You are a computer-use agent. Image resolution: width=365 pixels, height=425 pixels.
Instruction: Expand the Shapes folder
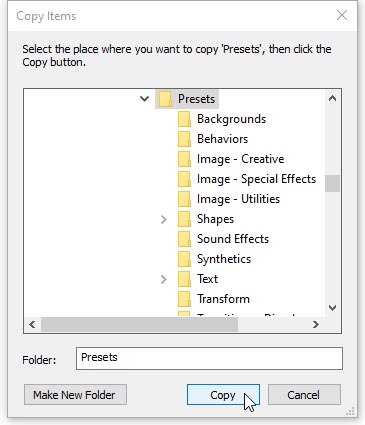tap(163, 219)
